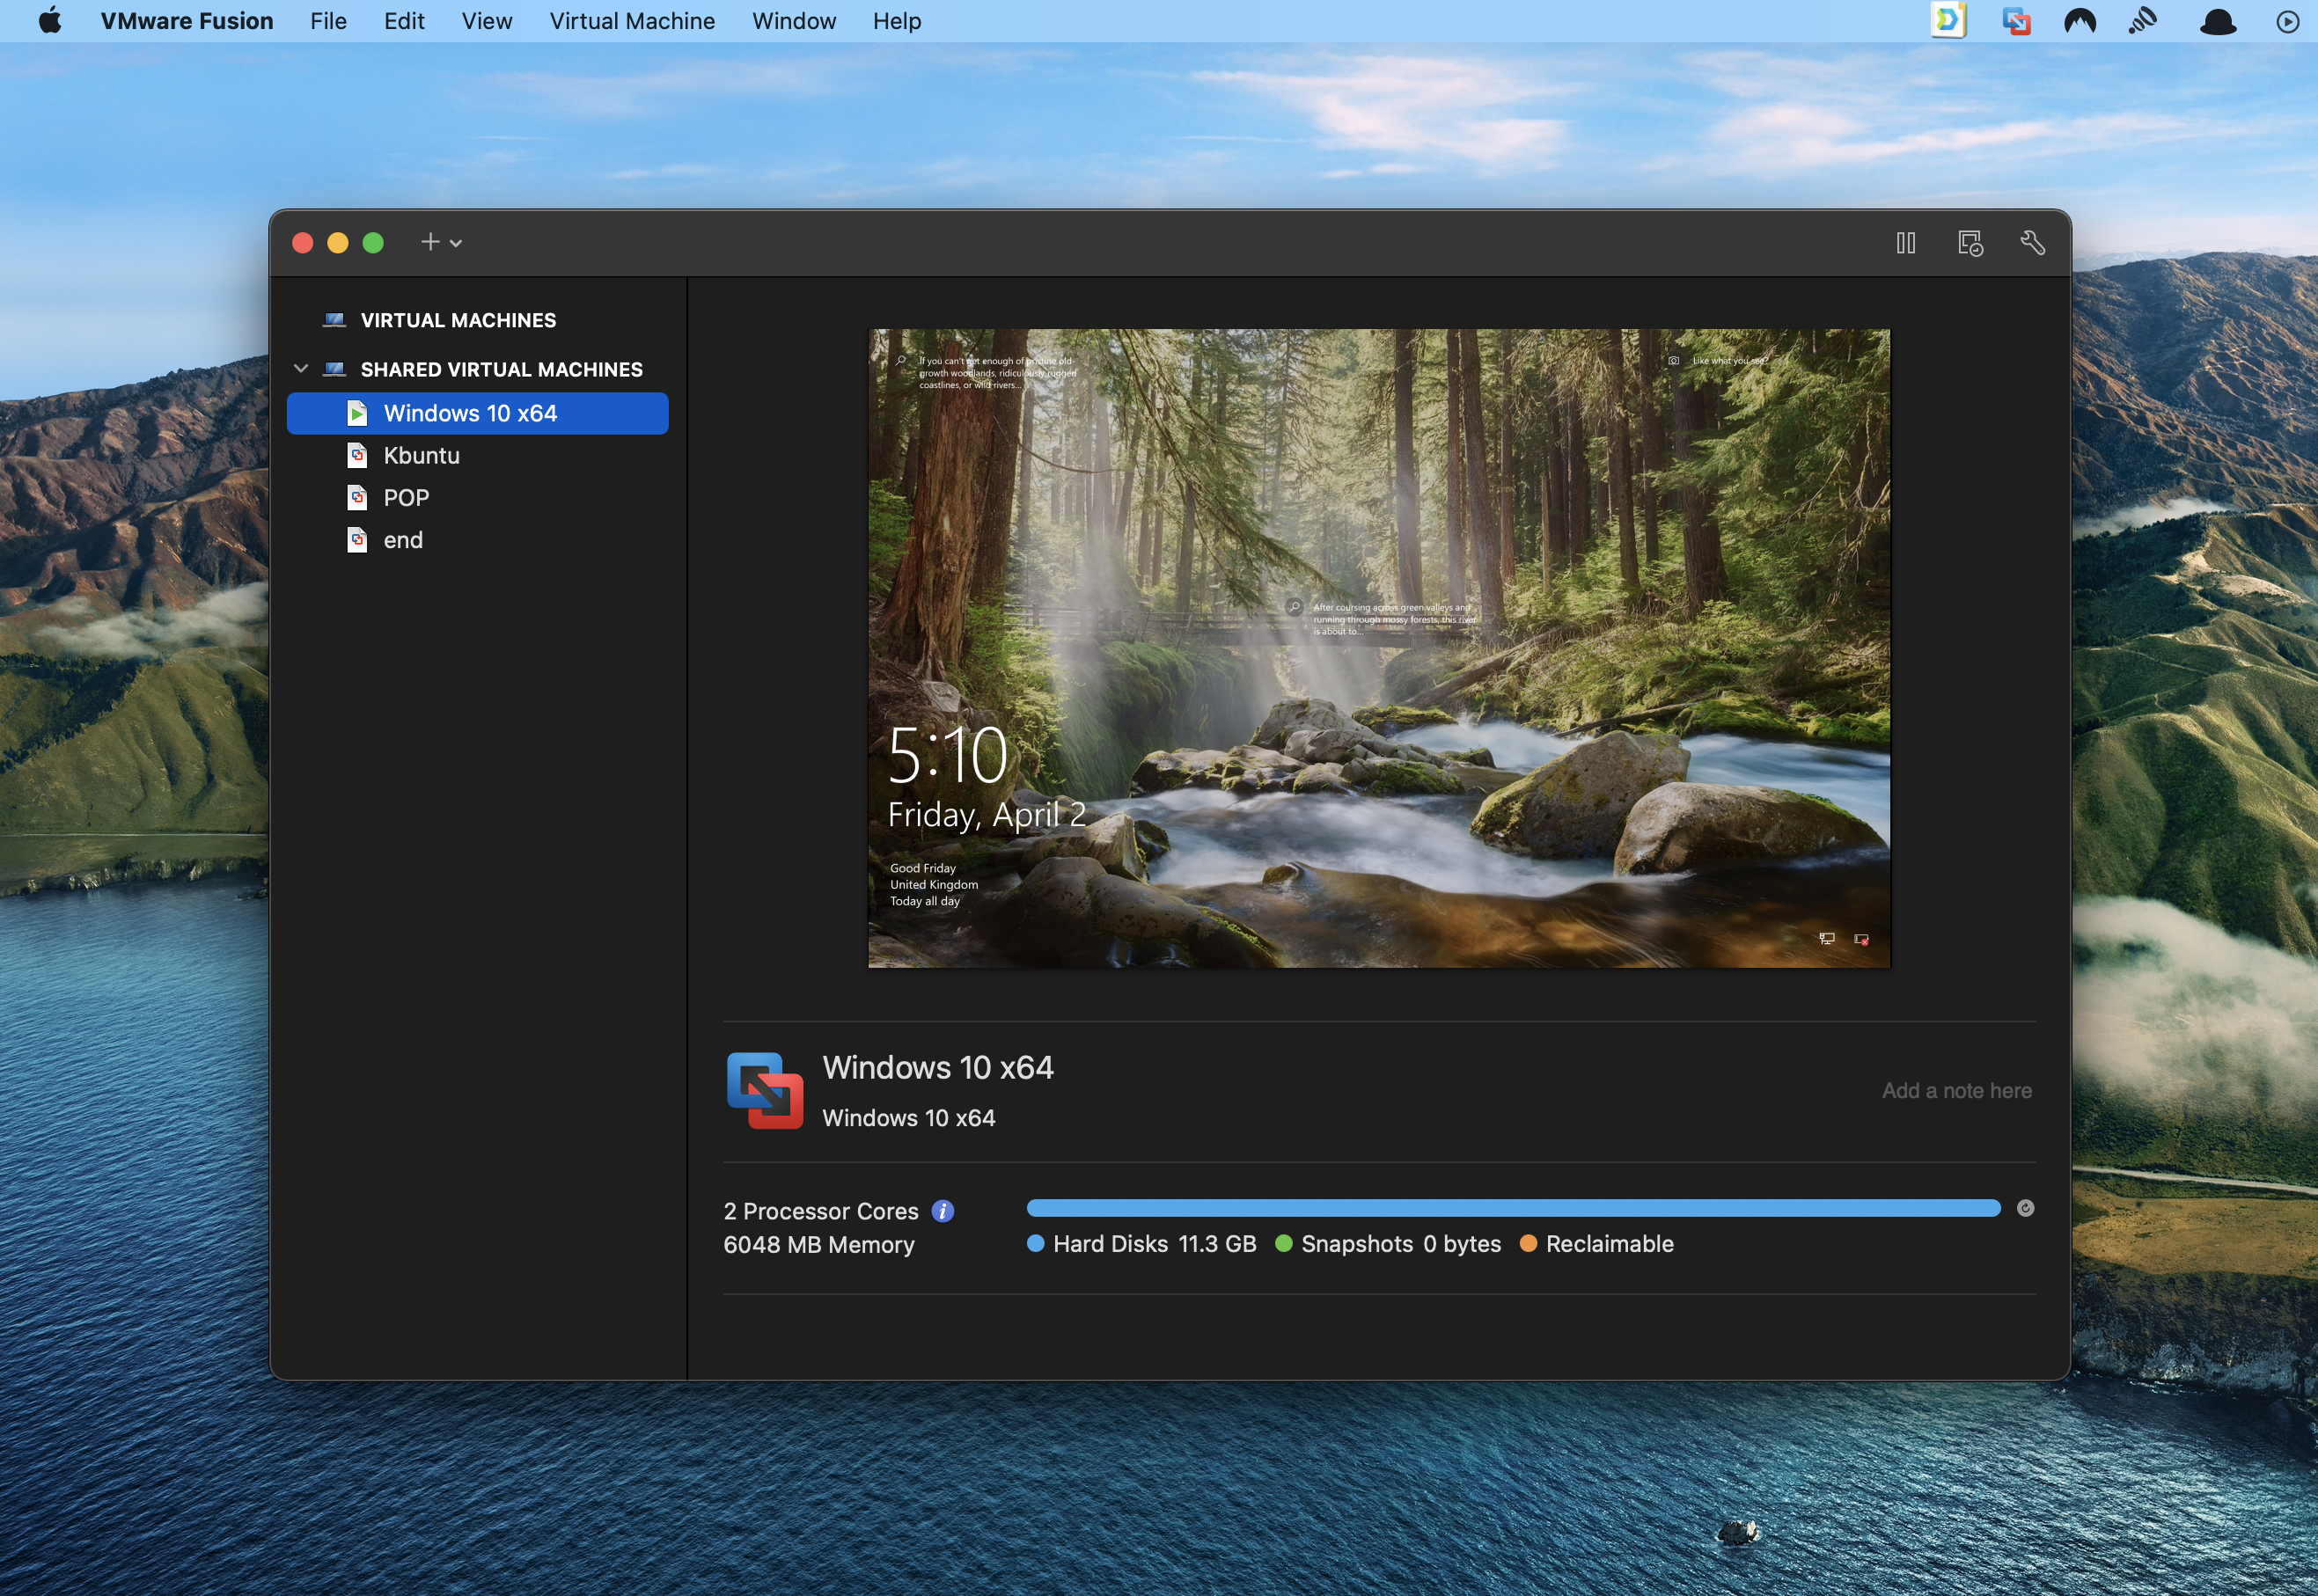The height and width of the screenshot is (1596, 2318).
Task: Click the VMware Fusion logo beside VM name
Action: (765, 1090)
